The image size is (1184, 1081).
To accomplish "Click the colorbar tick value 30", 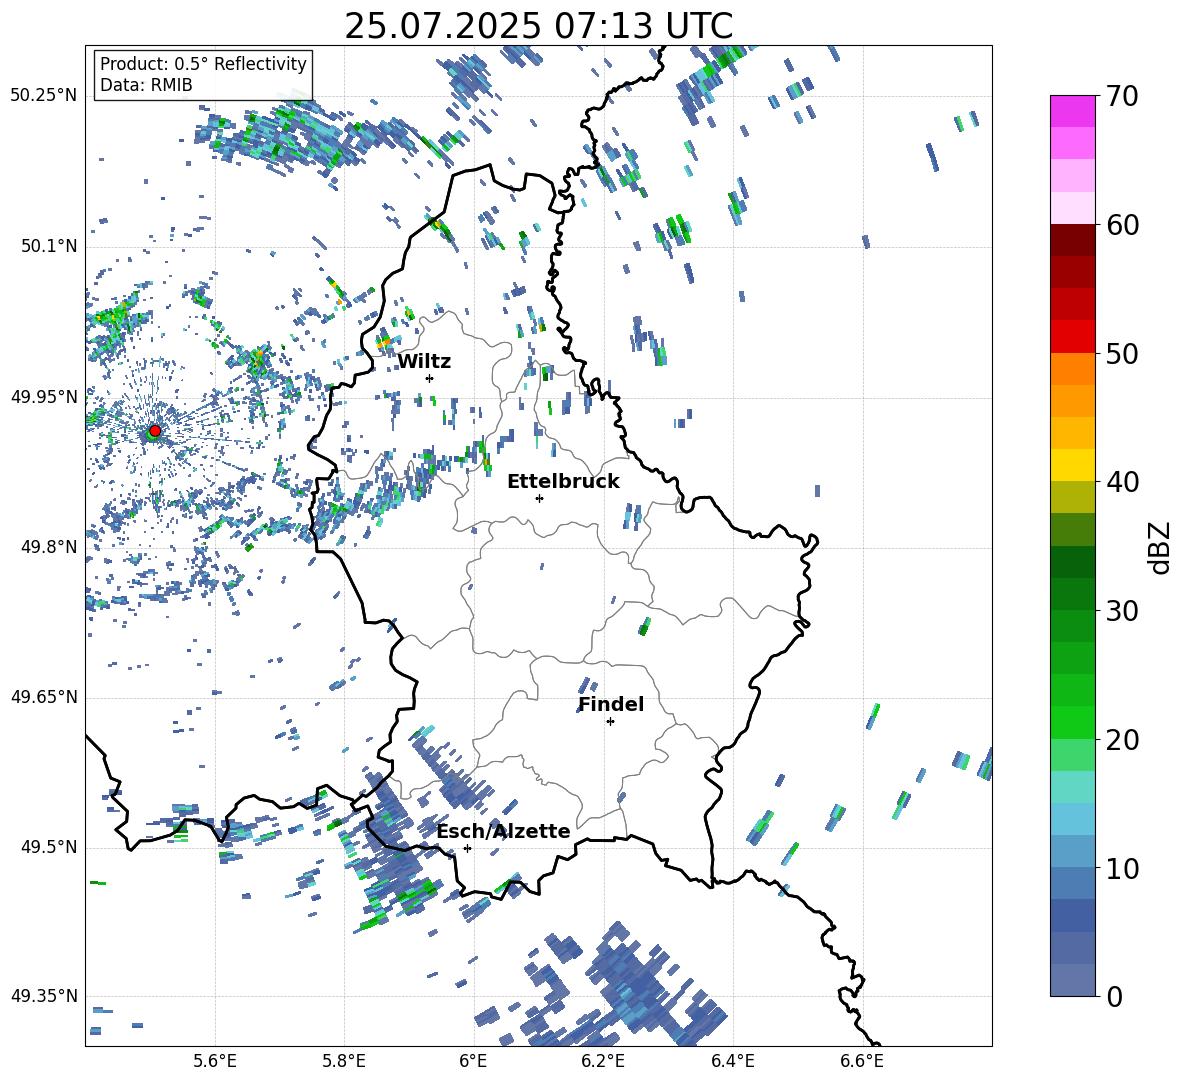I will 1122,610.
